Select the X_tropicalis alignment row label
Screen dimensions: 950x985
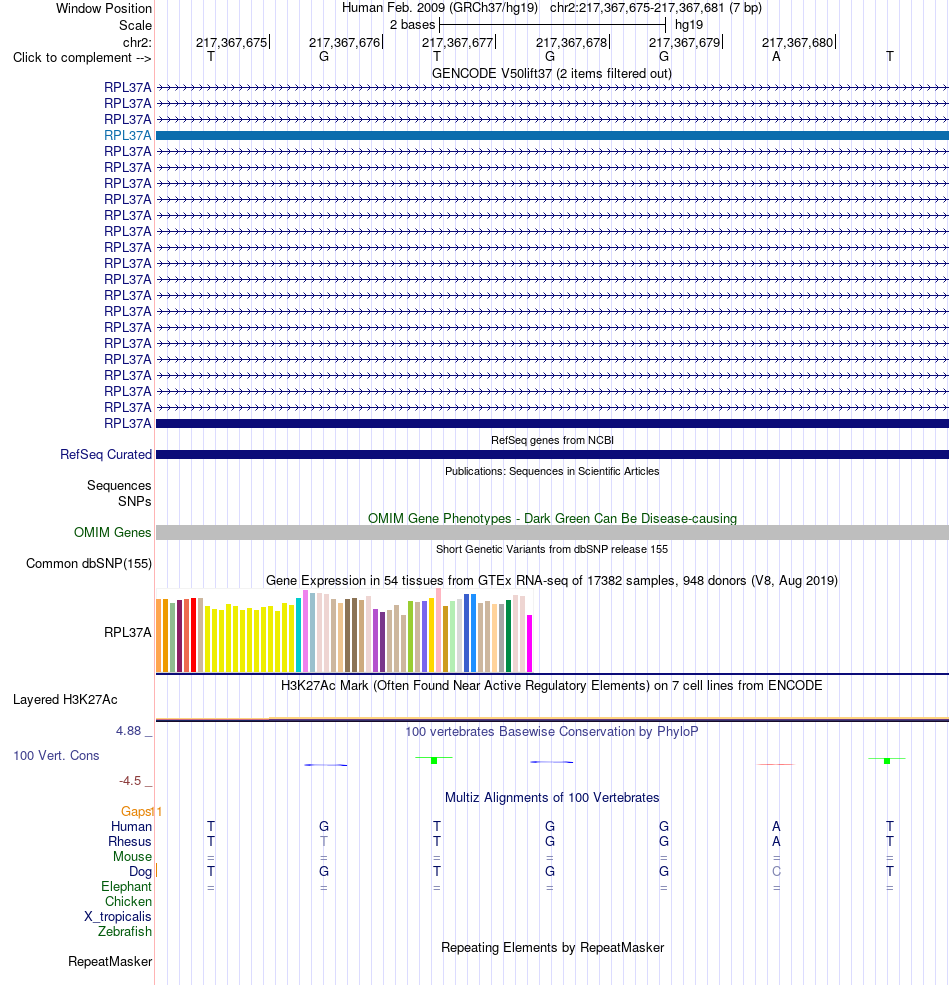[117, 917]
